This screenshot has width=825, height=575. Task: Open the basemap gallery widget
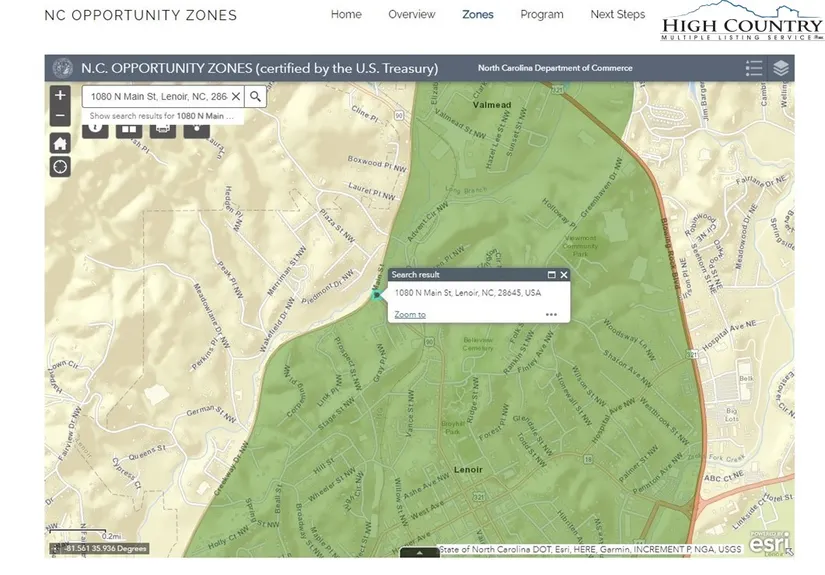[128, 128]
